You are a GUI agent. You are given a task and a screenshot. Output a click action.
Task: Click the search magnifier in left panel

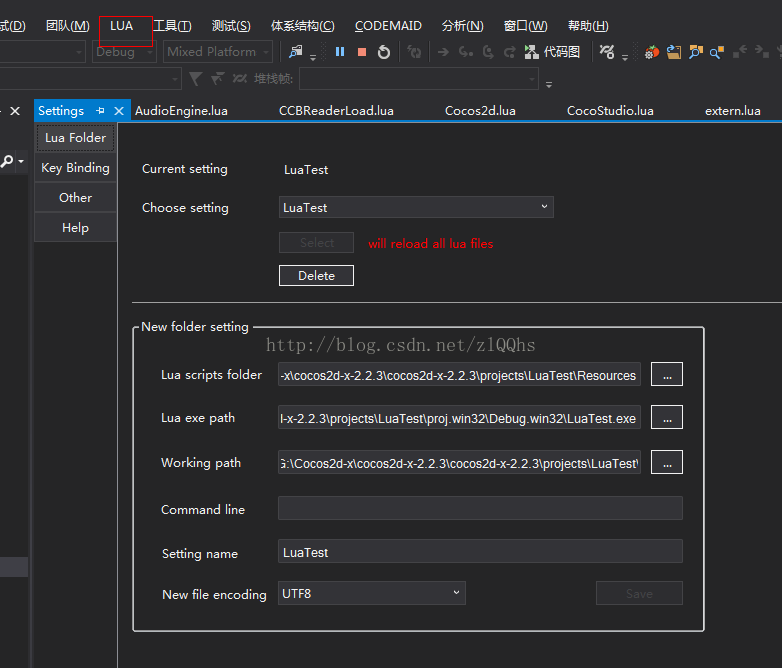[x=7, y=161]
